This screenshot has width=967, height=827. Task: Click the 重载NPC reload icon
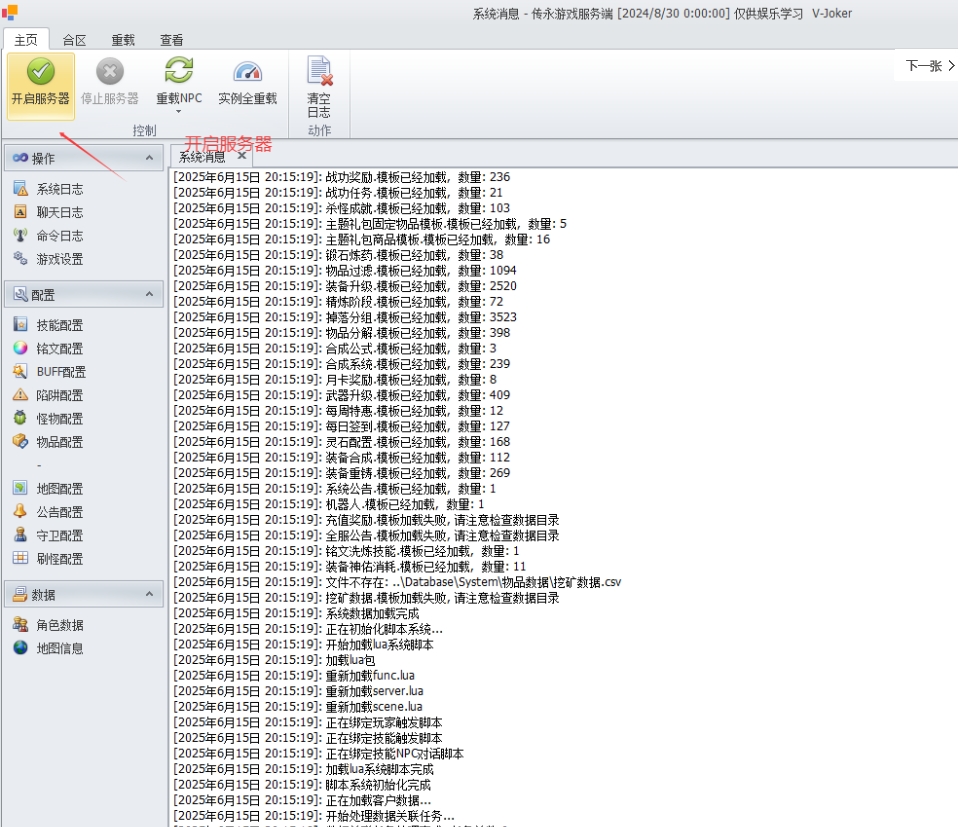coord(178,72)
